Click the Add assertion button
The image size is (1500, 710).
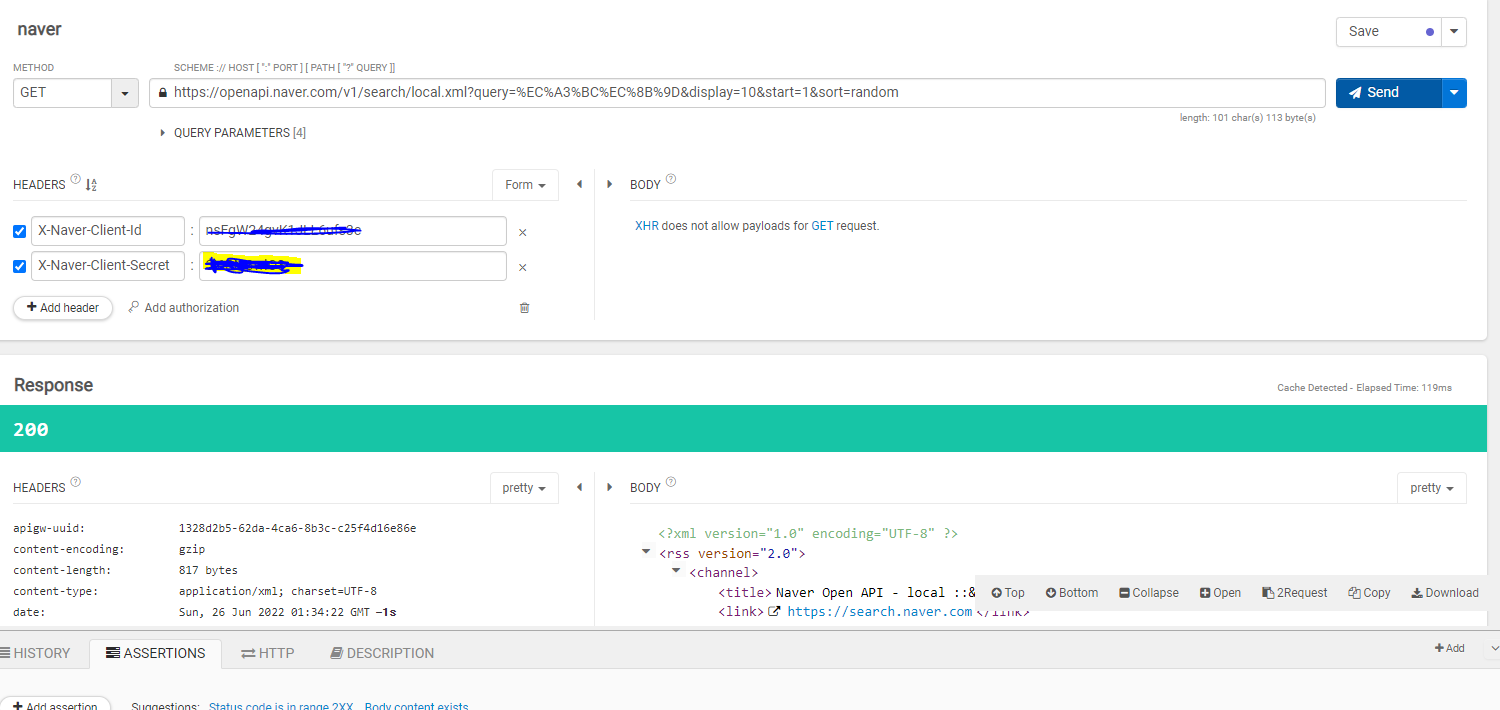pos(58,703)
